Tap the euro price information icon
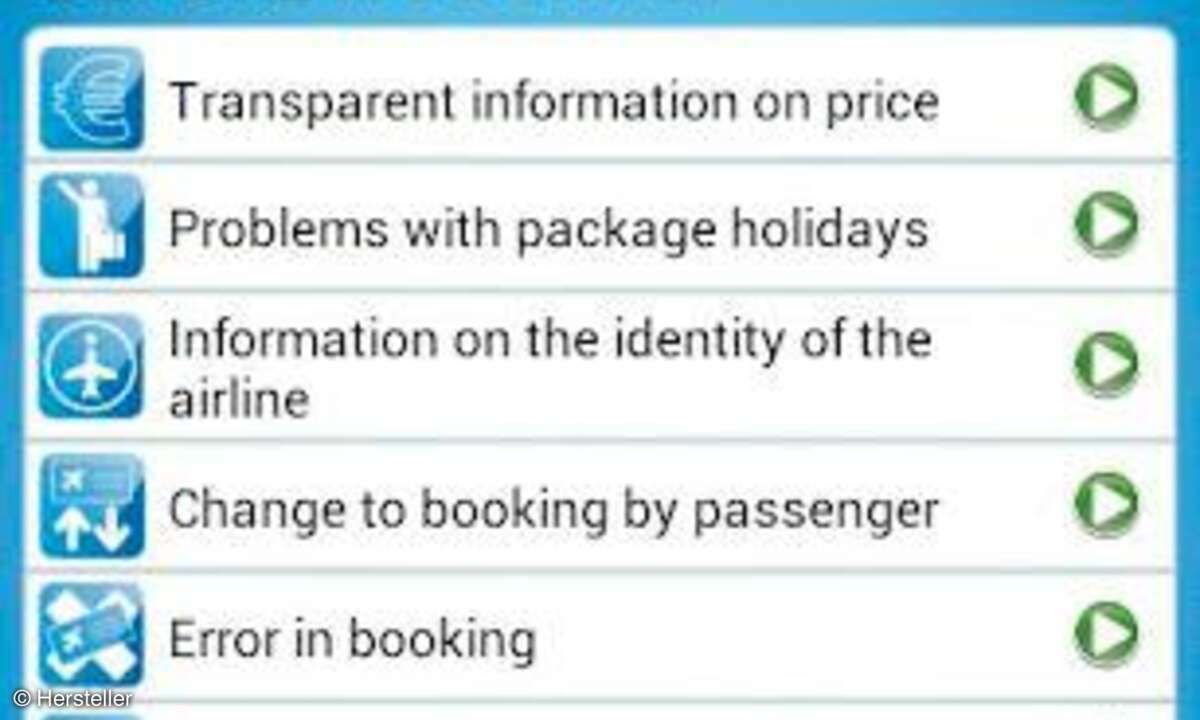Screen dimensions: 1200x720 [91, 98]
